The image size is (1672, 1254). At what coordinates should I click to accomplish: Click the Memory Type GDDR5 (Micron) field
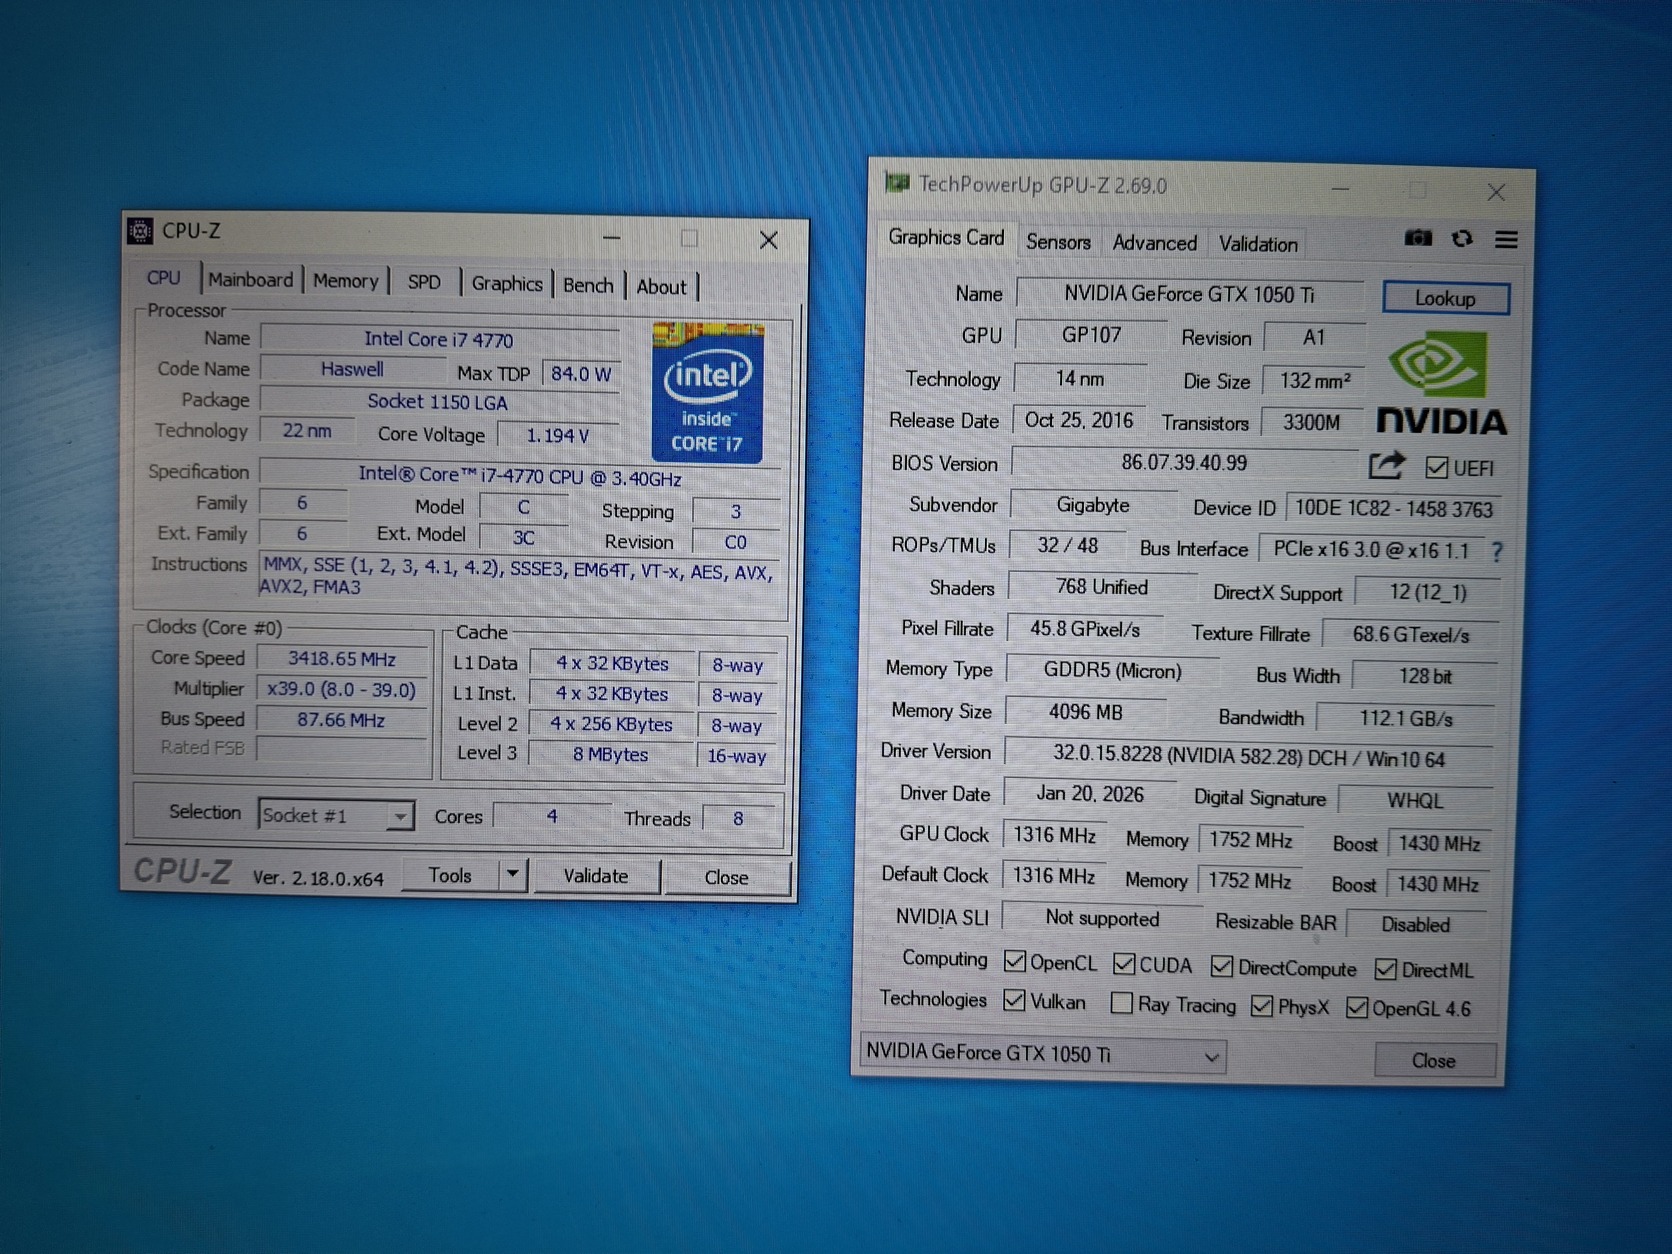coord(1113,670)
